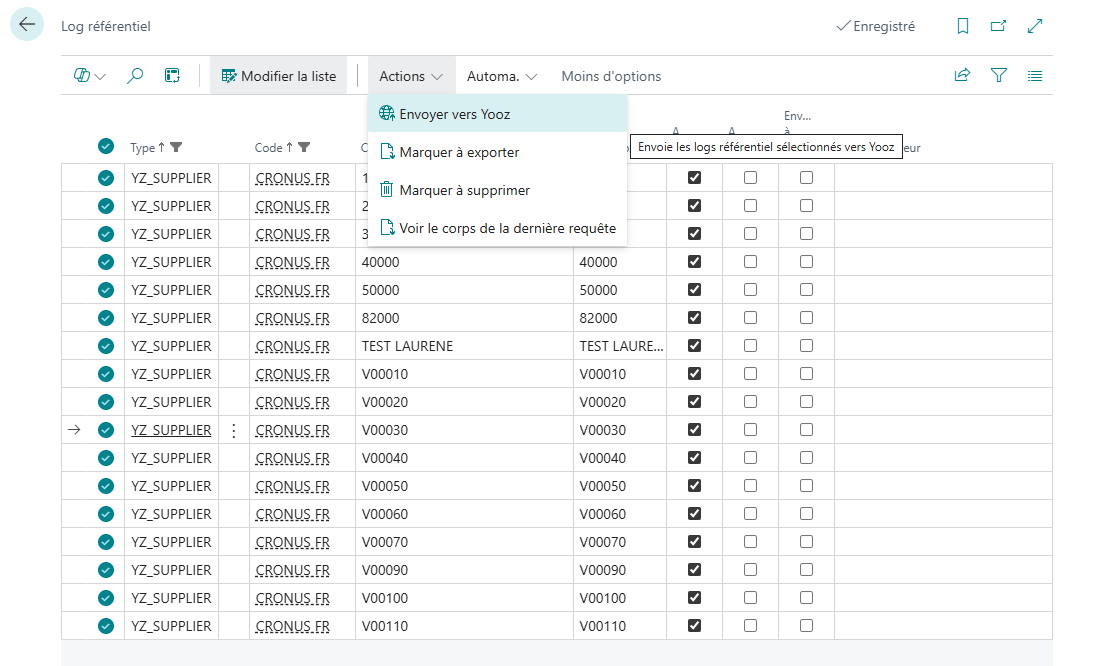Tick second checkbox in row V00010
The image size is (1097, 666).
coord(751,374)
